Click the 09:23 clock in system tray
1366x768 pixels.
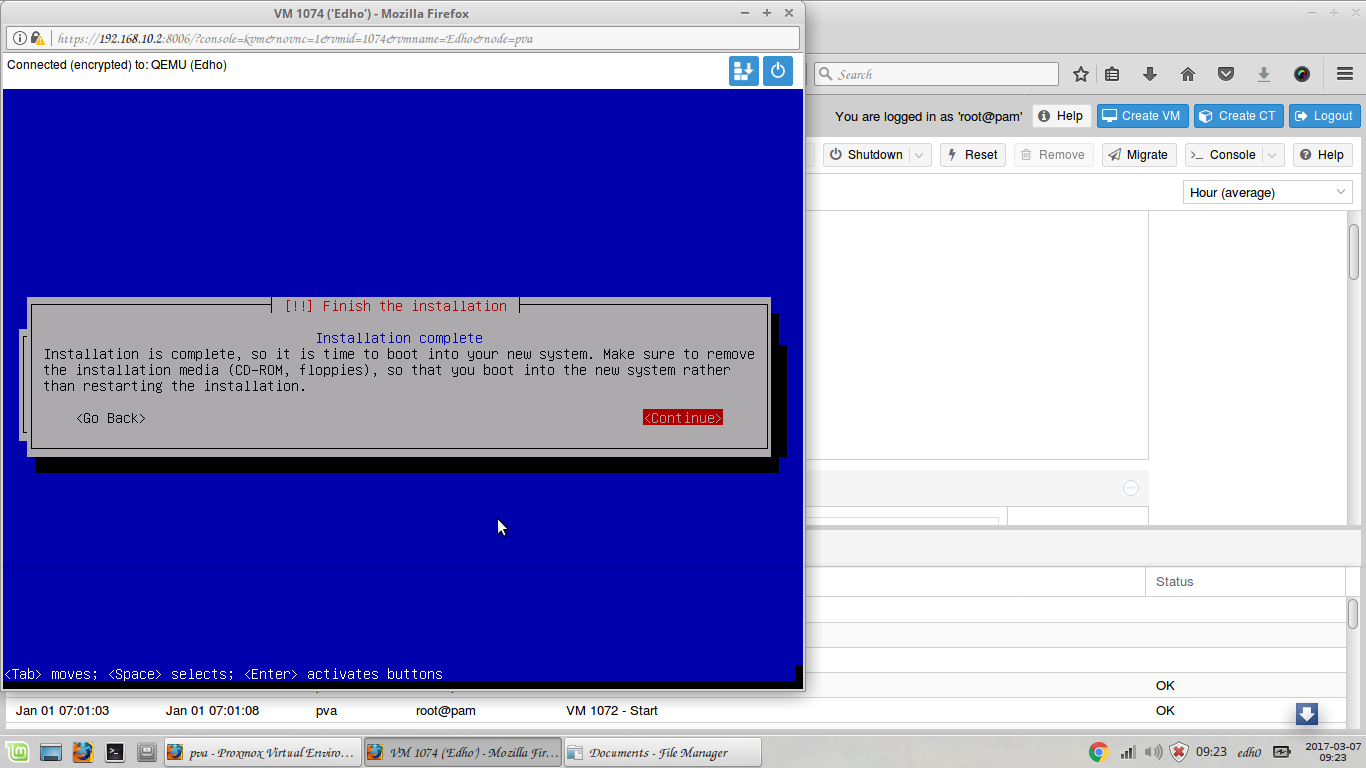(1211, 752)
